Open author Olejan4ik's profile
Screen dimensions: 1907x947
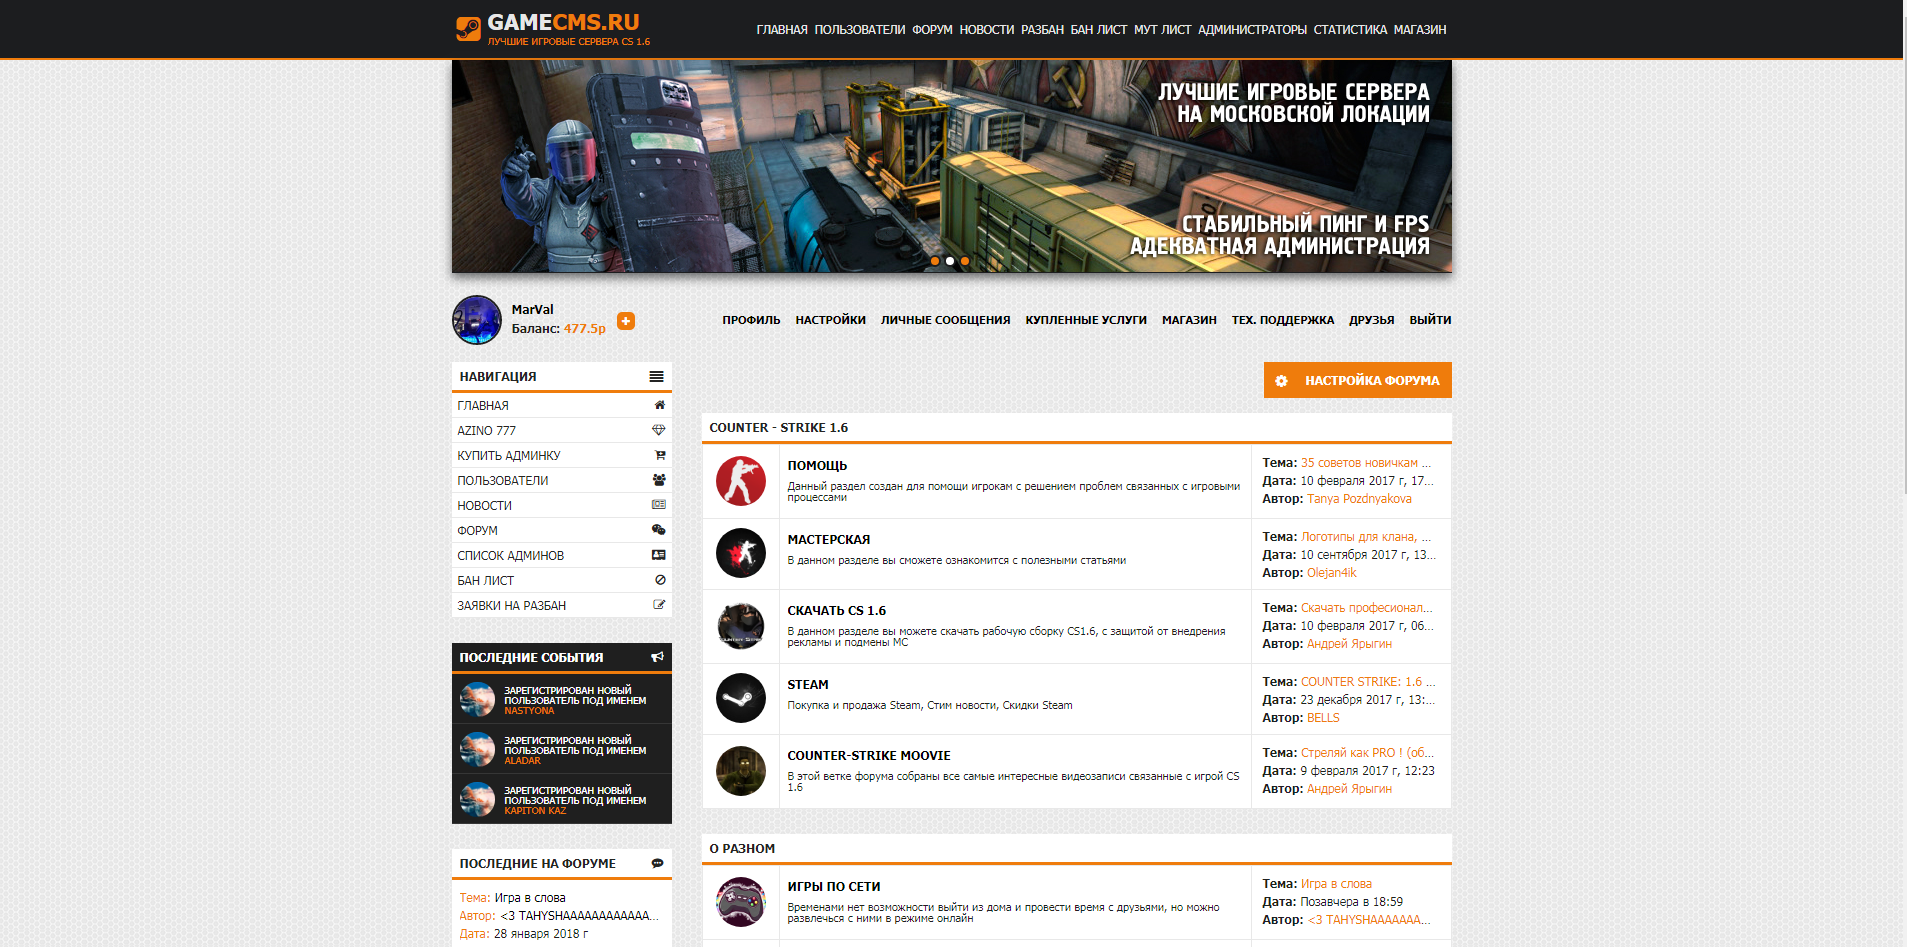click(x=1332, y=573)
